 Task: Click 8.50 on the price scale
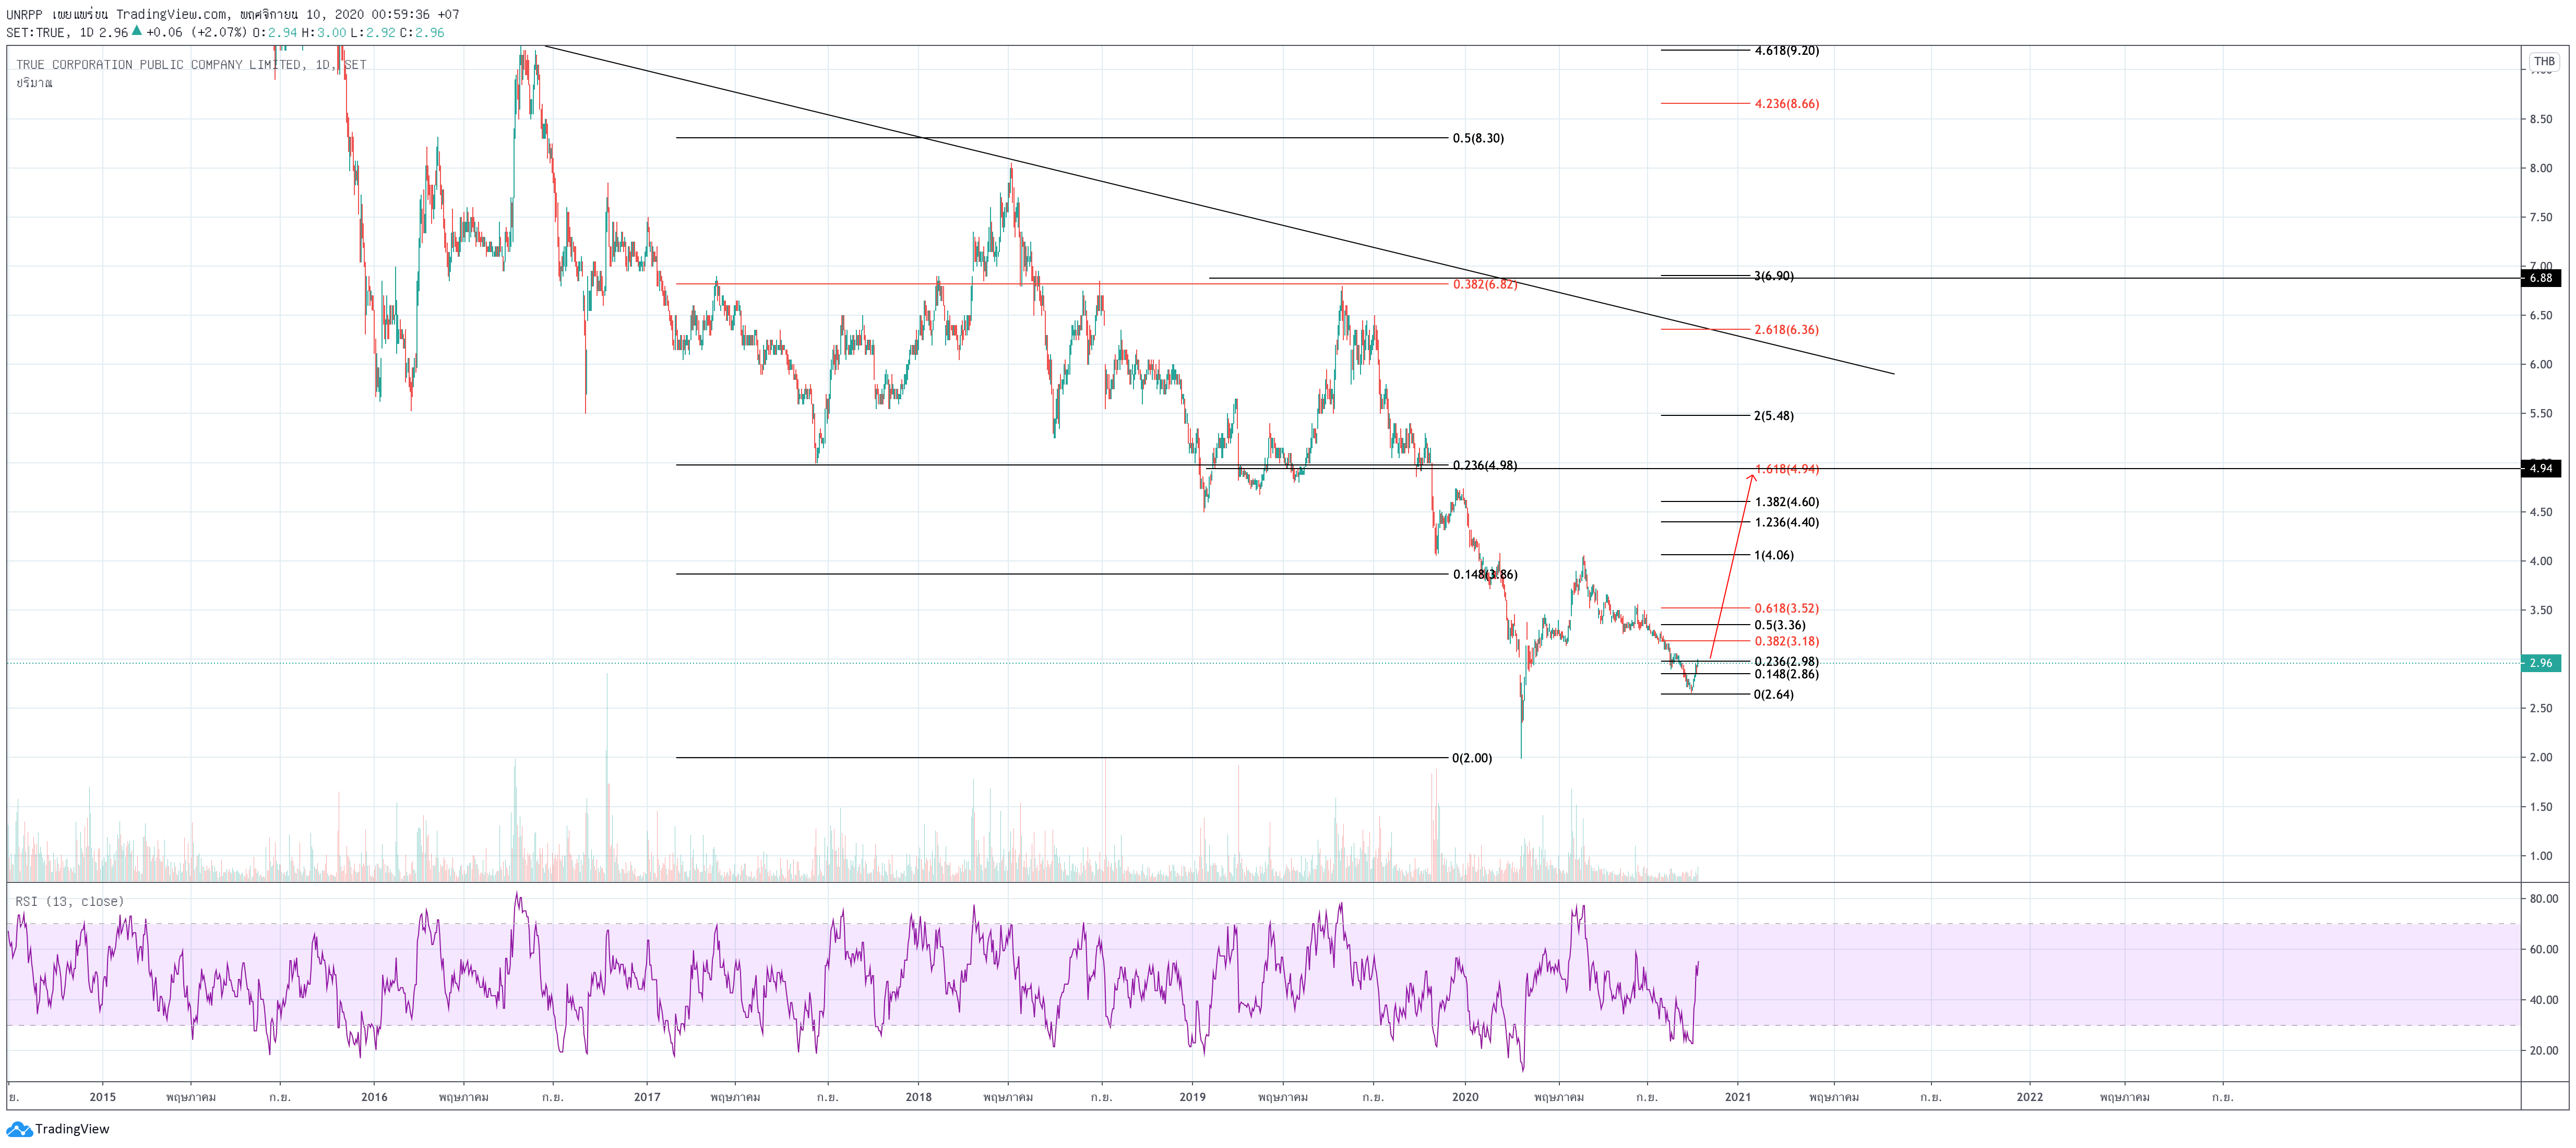pos(2541,119)
